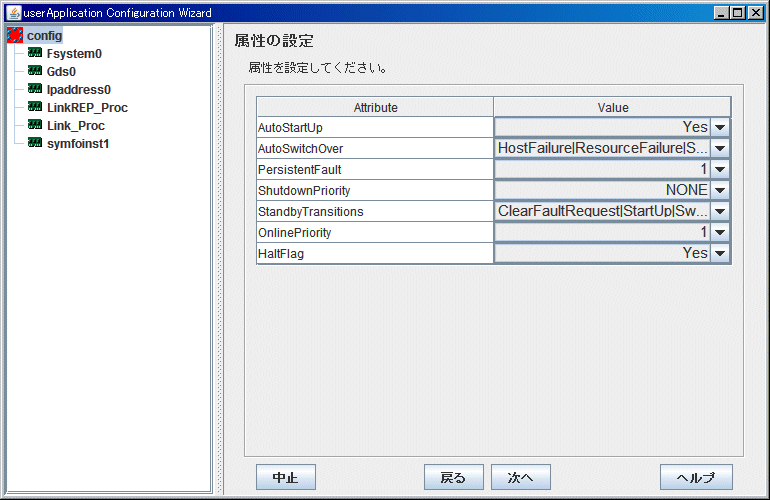The width and height of the screenshot is (770, 500).
Task: Expand the AutoSwitchOver dropdown arrow
Action: (720, 149)
